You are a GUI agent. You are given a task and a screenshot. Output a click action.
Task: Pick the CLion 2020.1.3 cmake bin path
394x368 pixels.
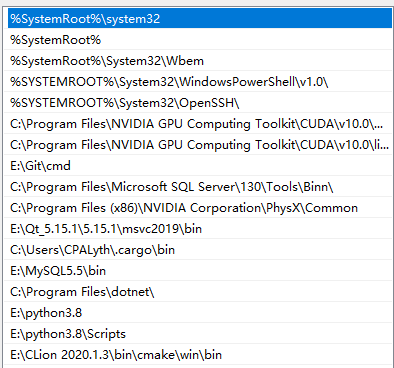tap(199, 355)
